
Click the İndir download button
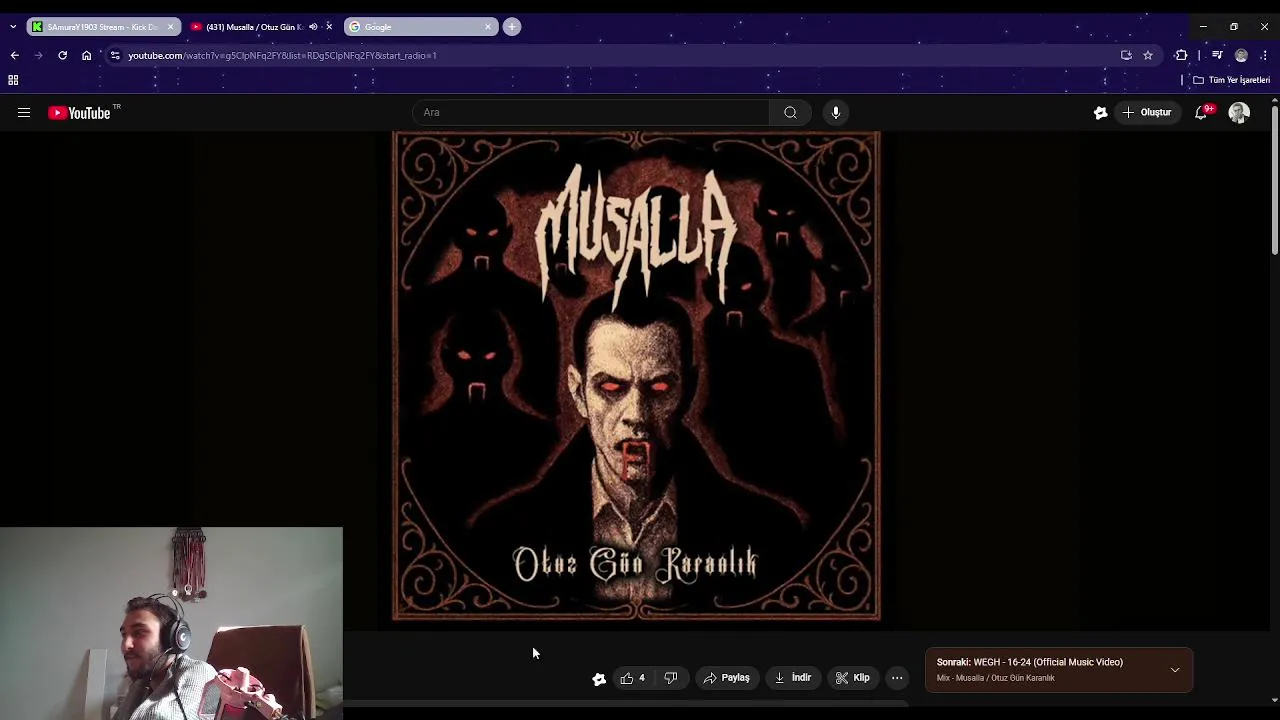pyautogui.click(x=792, y=678)
